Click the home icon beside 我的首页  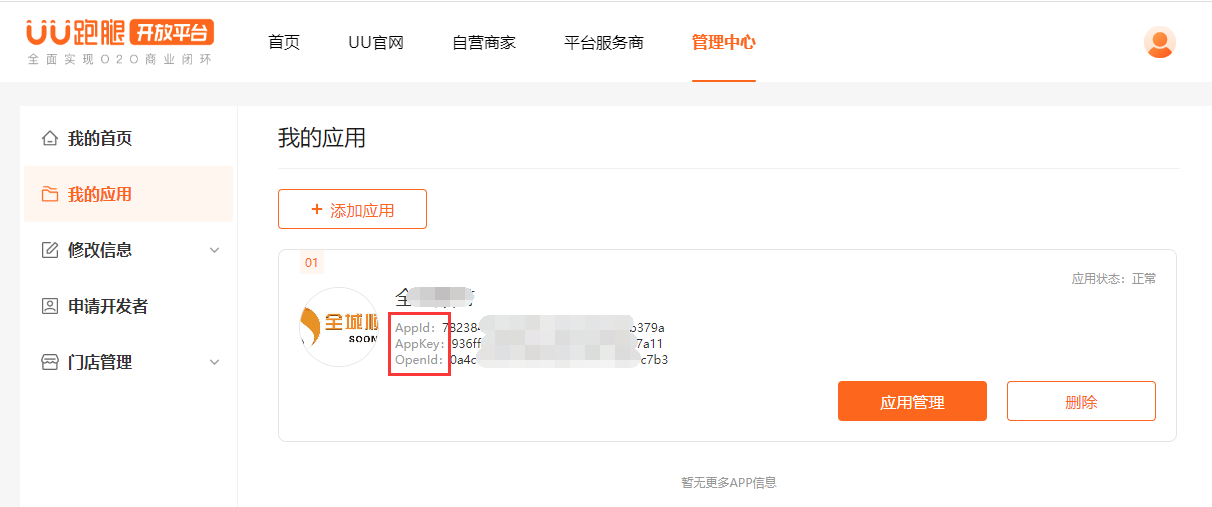(x=49, y=138)
